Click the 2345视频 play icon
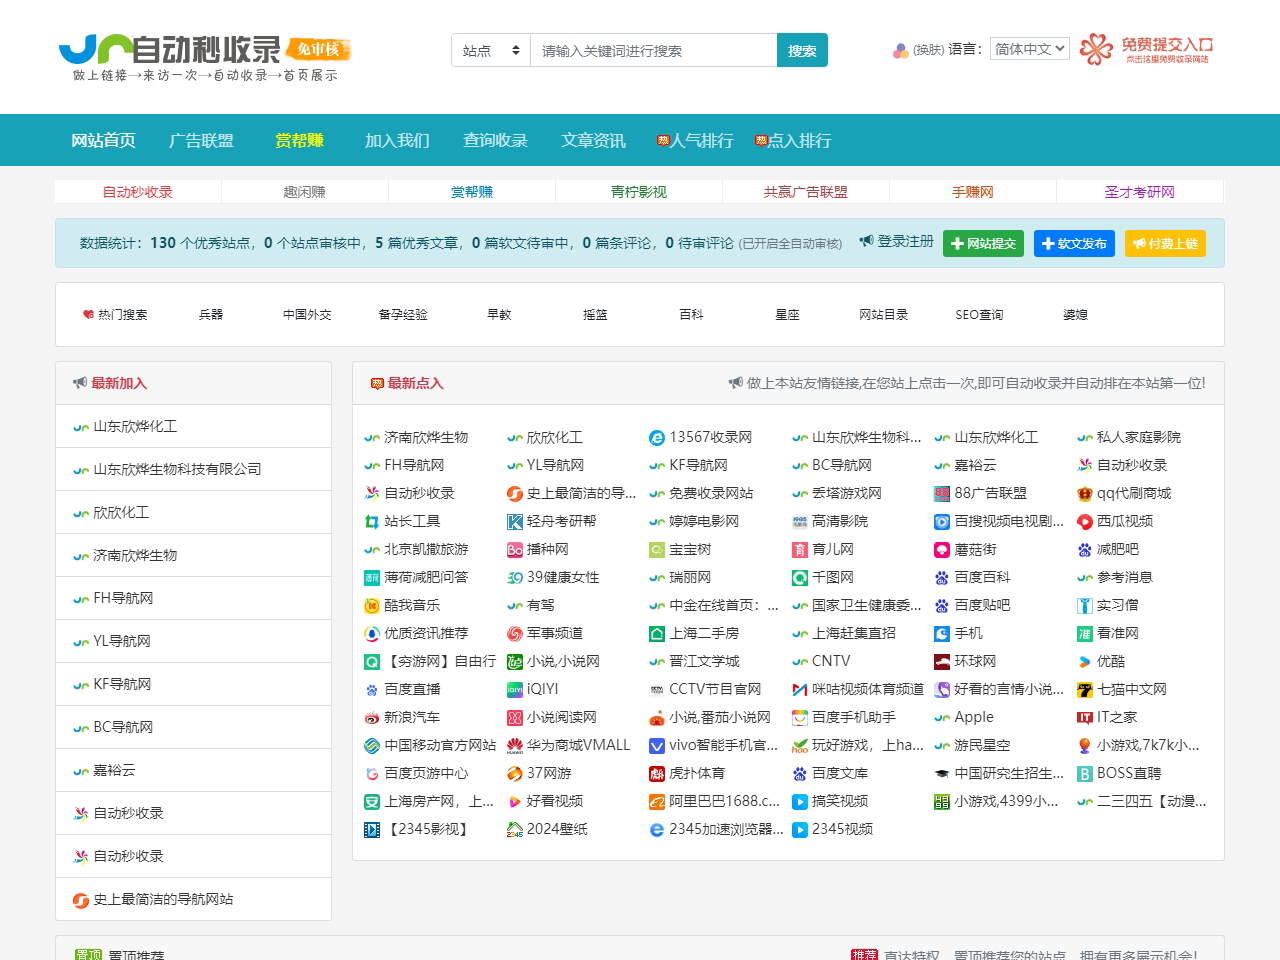Image resolution: width=1280 pixels, height=960 pixels. [x=800, y=829]
